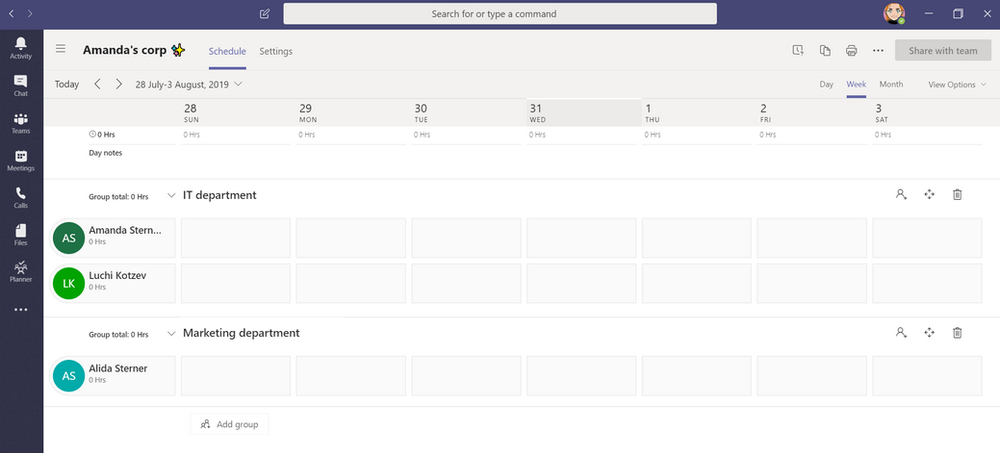Open Chat in the sidebar
Viewport: 1000px width, 453px height.
click(20, 85)
